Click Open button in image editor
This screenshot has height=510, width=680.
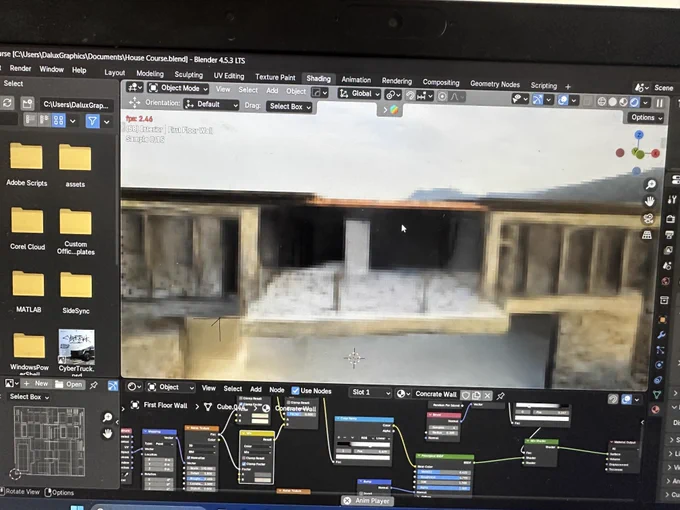tap(69, 384)
